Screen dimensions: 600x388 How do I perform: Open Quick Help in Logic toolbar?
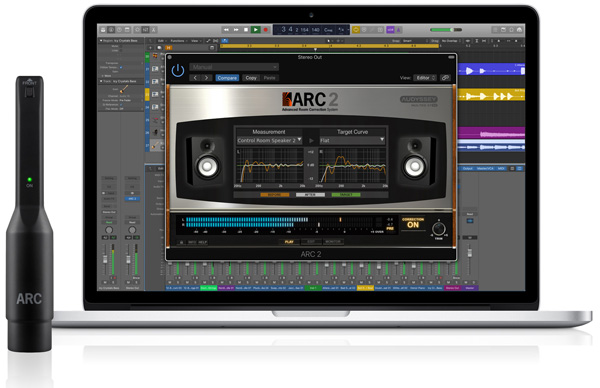(119, 30)
